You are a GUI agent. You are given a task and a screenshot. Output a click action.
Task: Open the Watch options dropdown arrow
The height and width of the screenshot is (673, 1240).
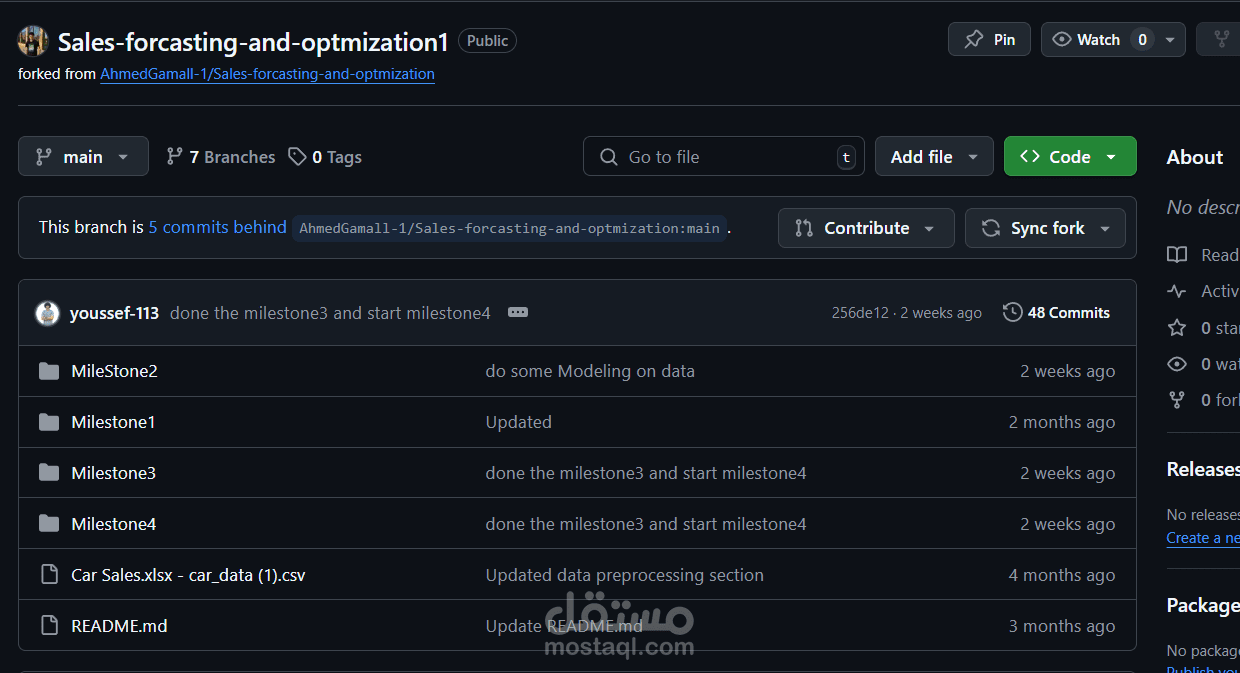click(1170, 40)
